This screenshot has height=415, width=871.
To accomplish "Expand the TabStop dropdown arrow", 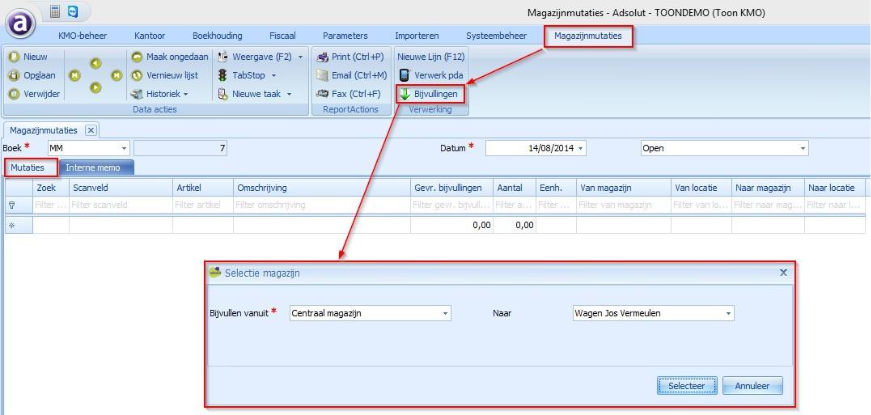I will 274,76.
